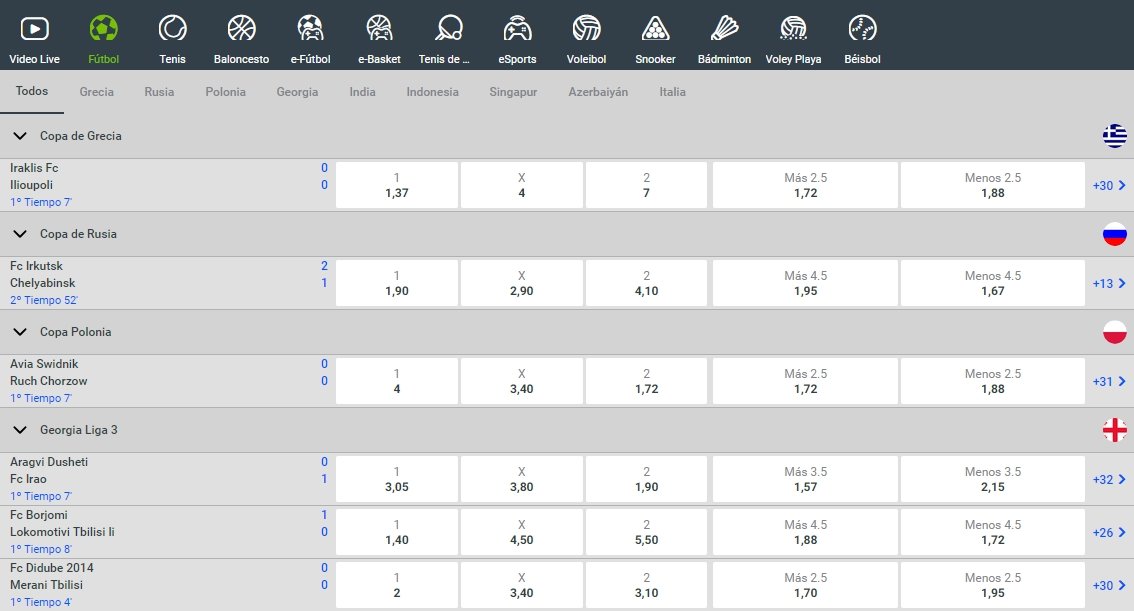
Task: Go to the Voleibol sport icon
Action: (x=586, y=28)
